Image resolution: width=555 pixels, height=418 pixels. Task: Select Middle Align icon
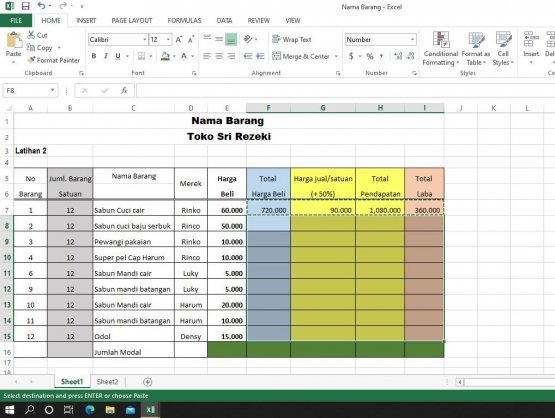pos(219,39)
